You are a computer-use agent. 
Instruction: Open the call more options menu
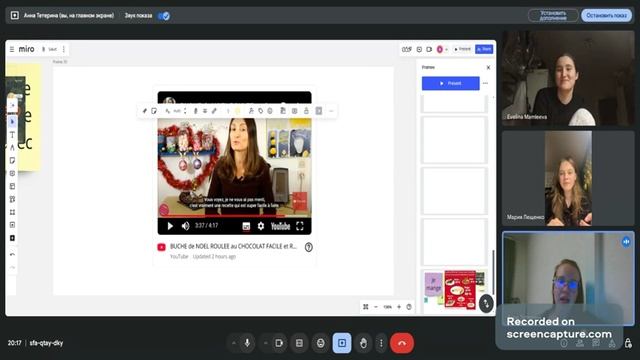[x=381, y=343]
